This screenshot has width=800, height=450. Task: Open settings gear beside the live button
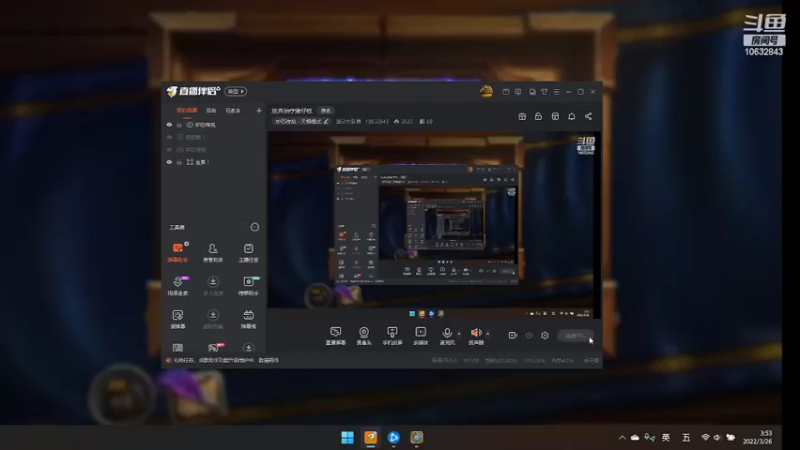point(545,335)
